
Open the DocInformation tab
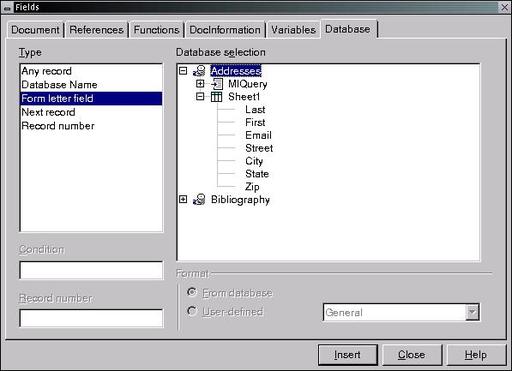pyautogui.click(x=225, y=30)
